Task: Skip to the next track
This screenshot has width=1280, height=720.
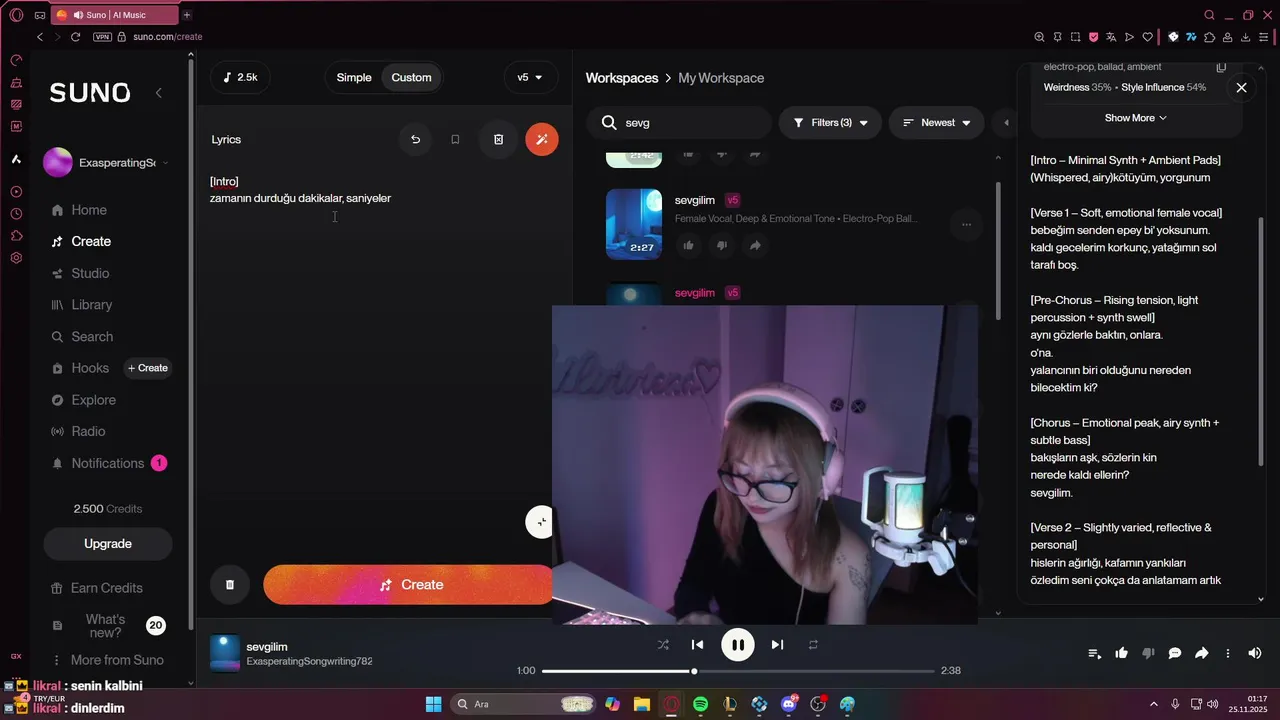Action: (777, 645)
